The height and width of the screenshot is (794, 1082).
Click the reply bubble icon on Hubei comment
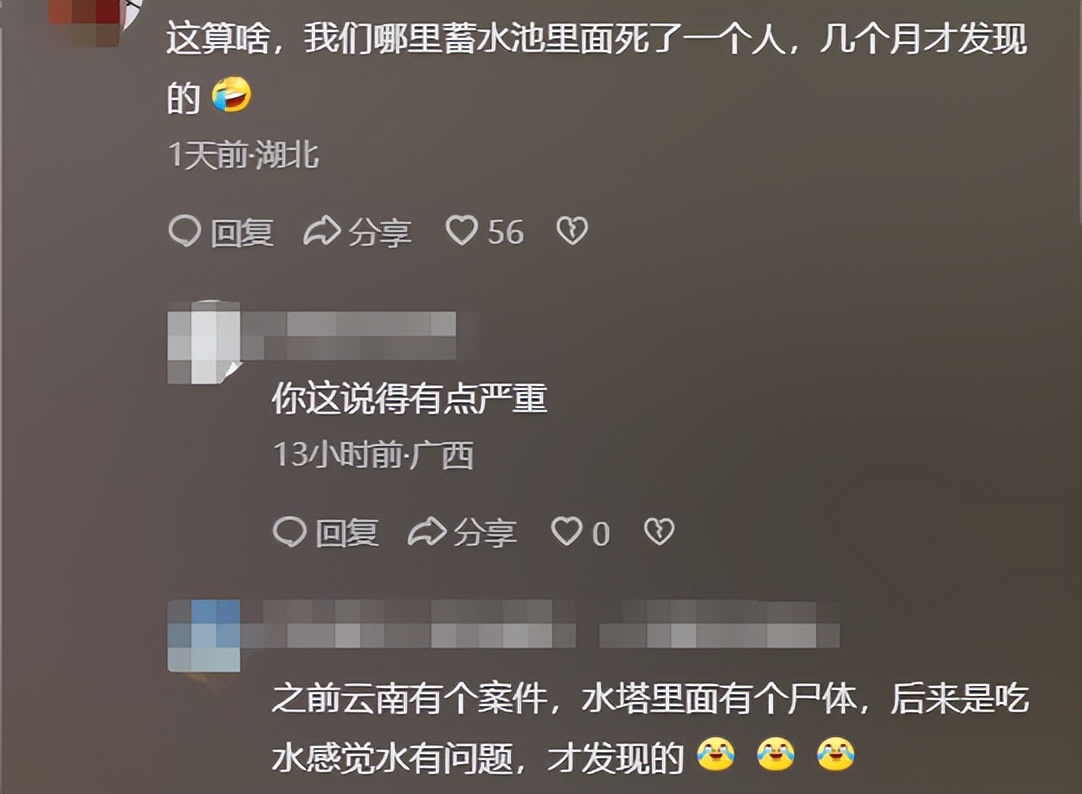point(184,231)
